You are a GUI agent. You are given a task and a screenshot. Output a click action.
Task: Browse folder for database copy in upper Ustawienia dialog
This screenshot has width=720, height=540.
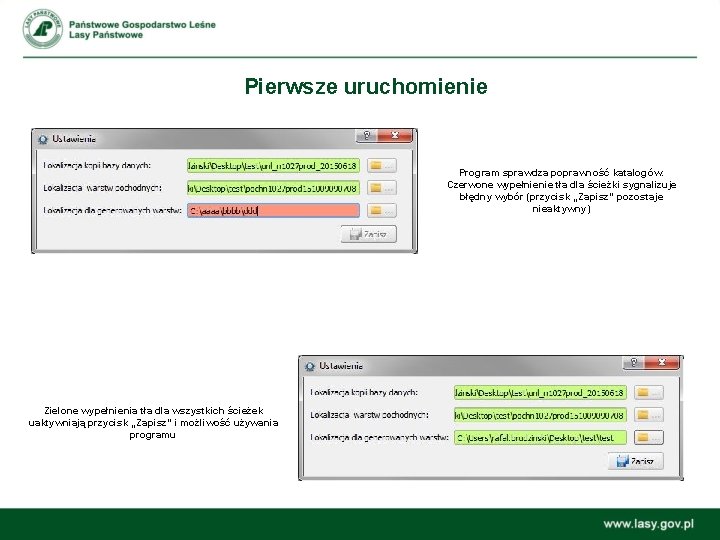click(x=382, y=165)
